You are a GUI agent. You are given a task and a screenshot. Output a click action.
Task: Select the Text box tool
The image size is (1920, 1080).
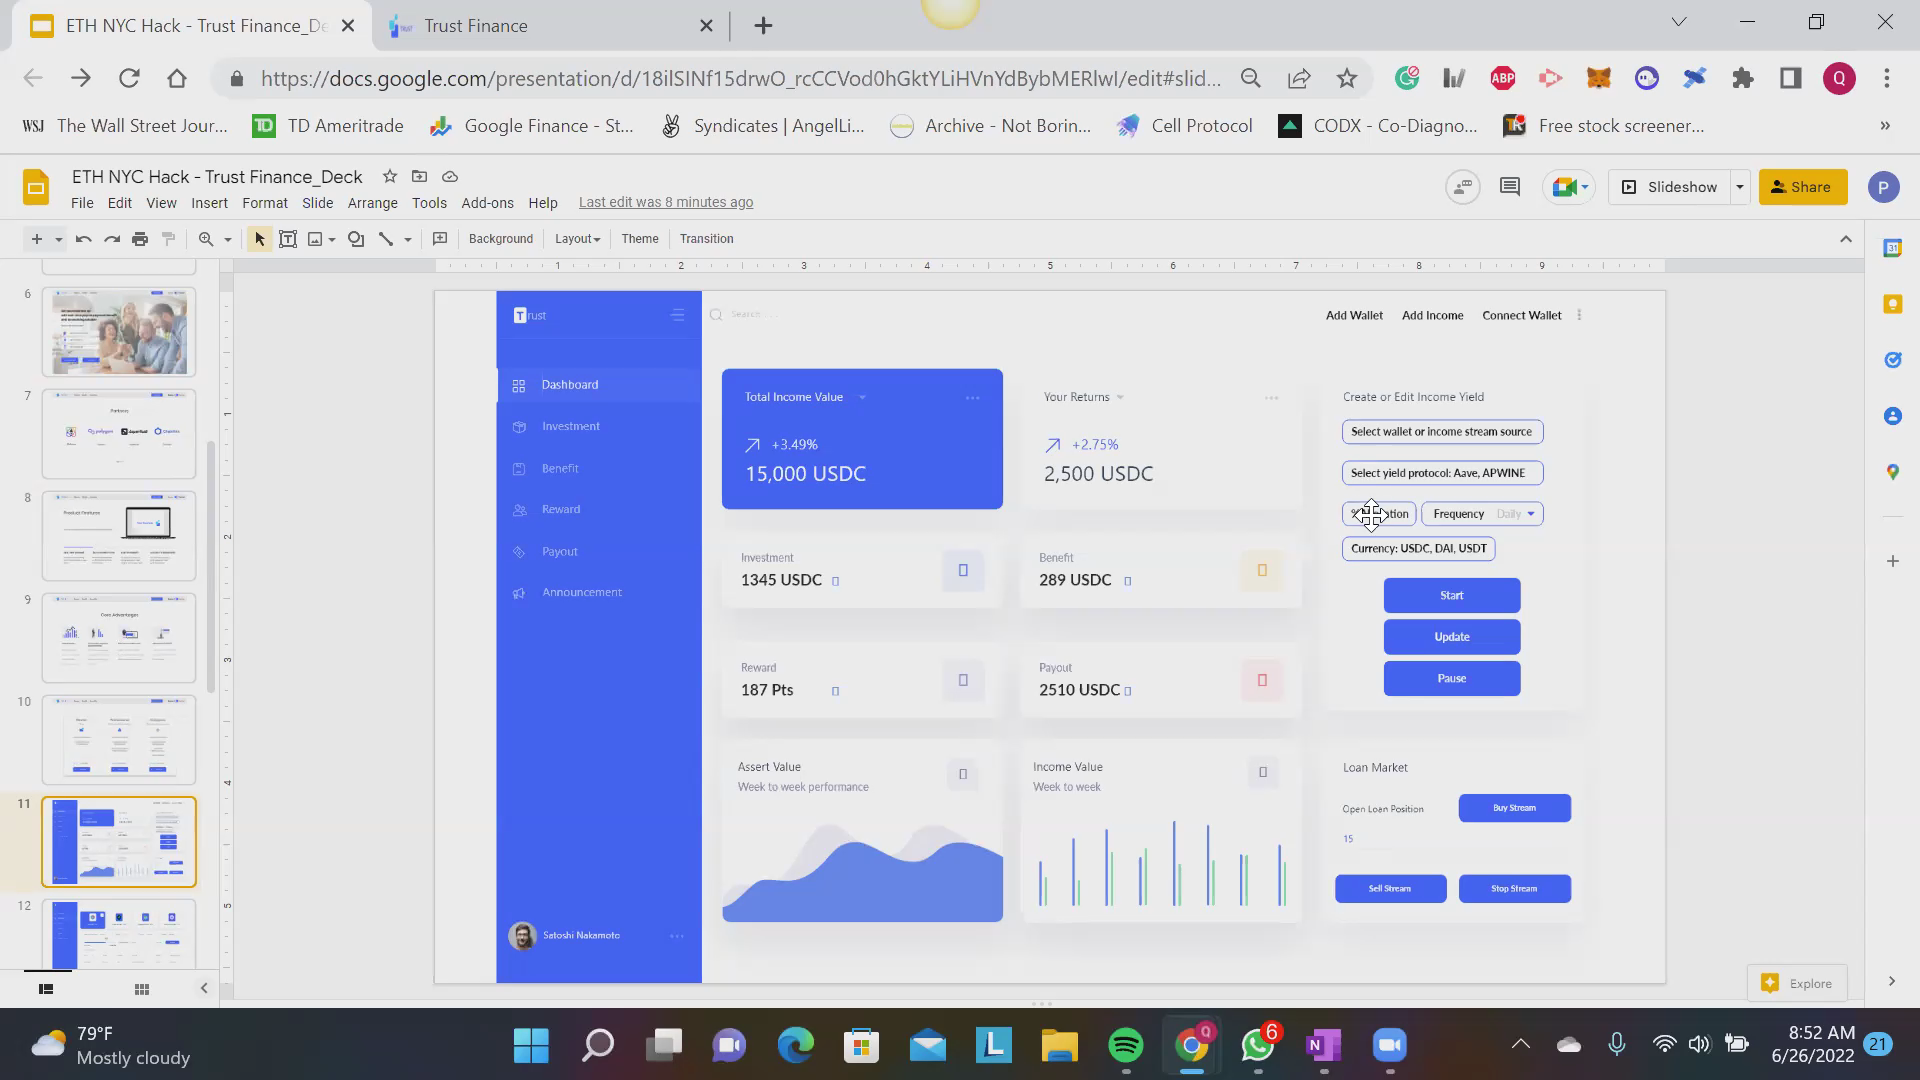pos(288,239)
